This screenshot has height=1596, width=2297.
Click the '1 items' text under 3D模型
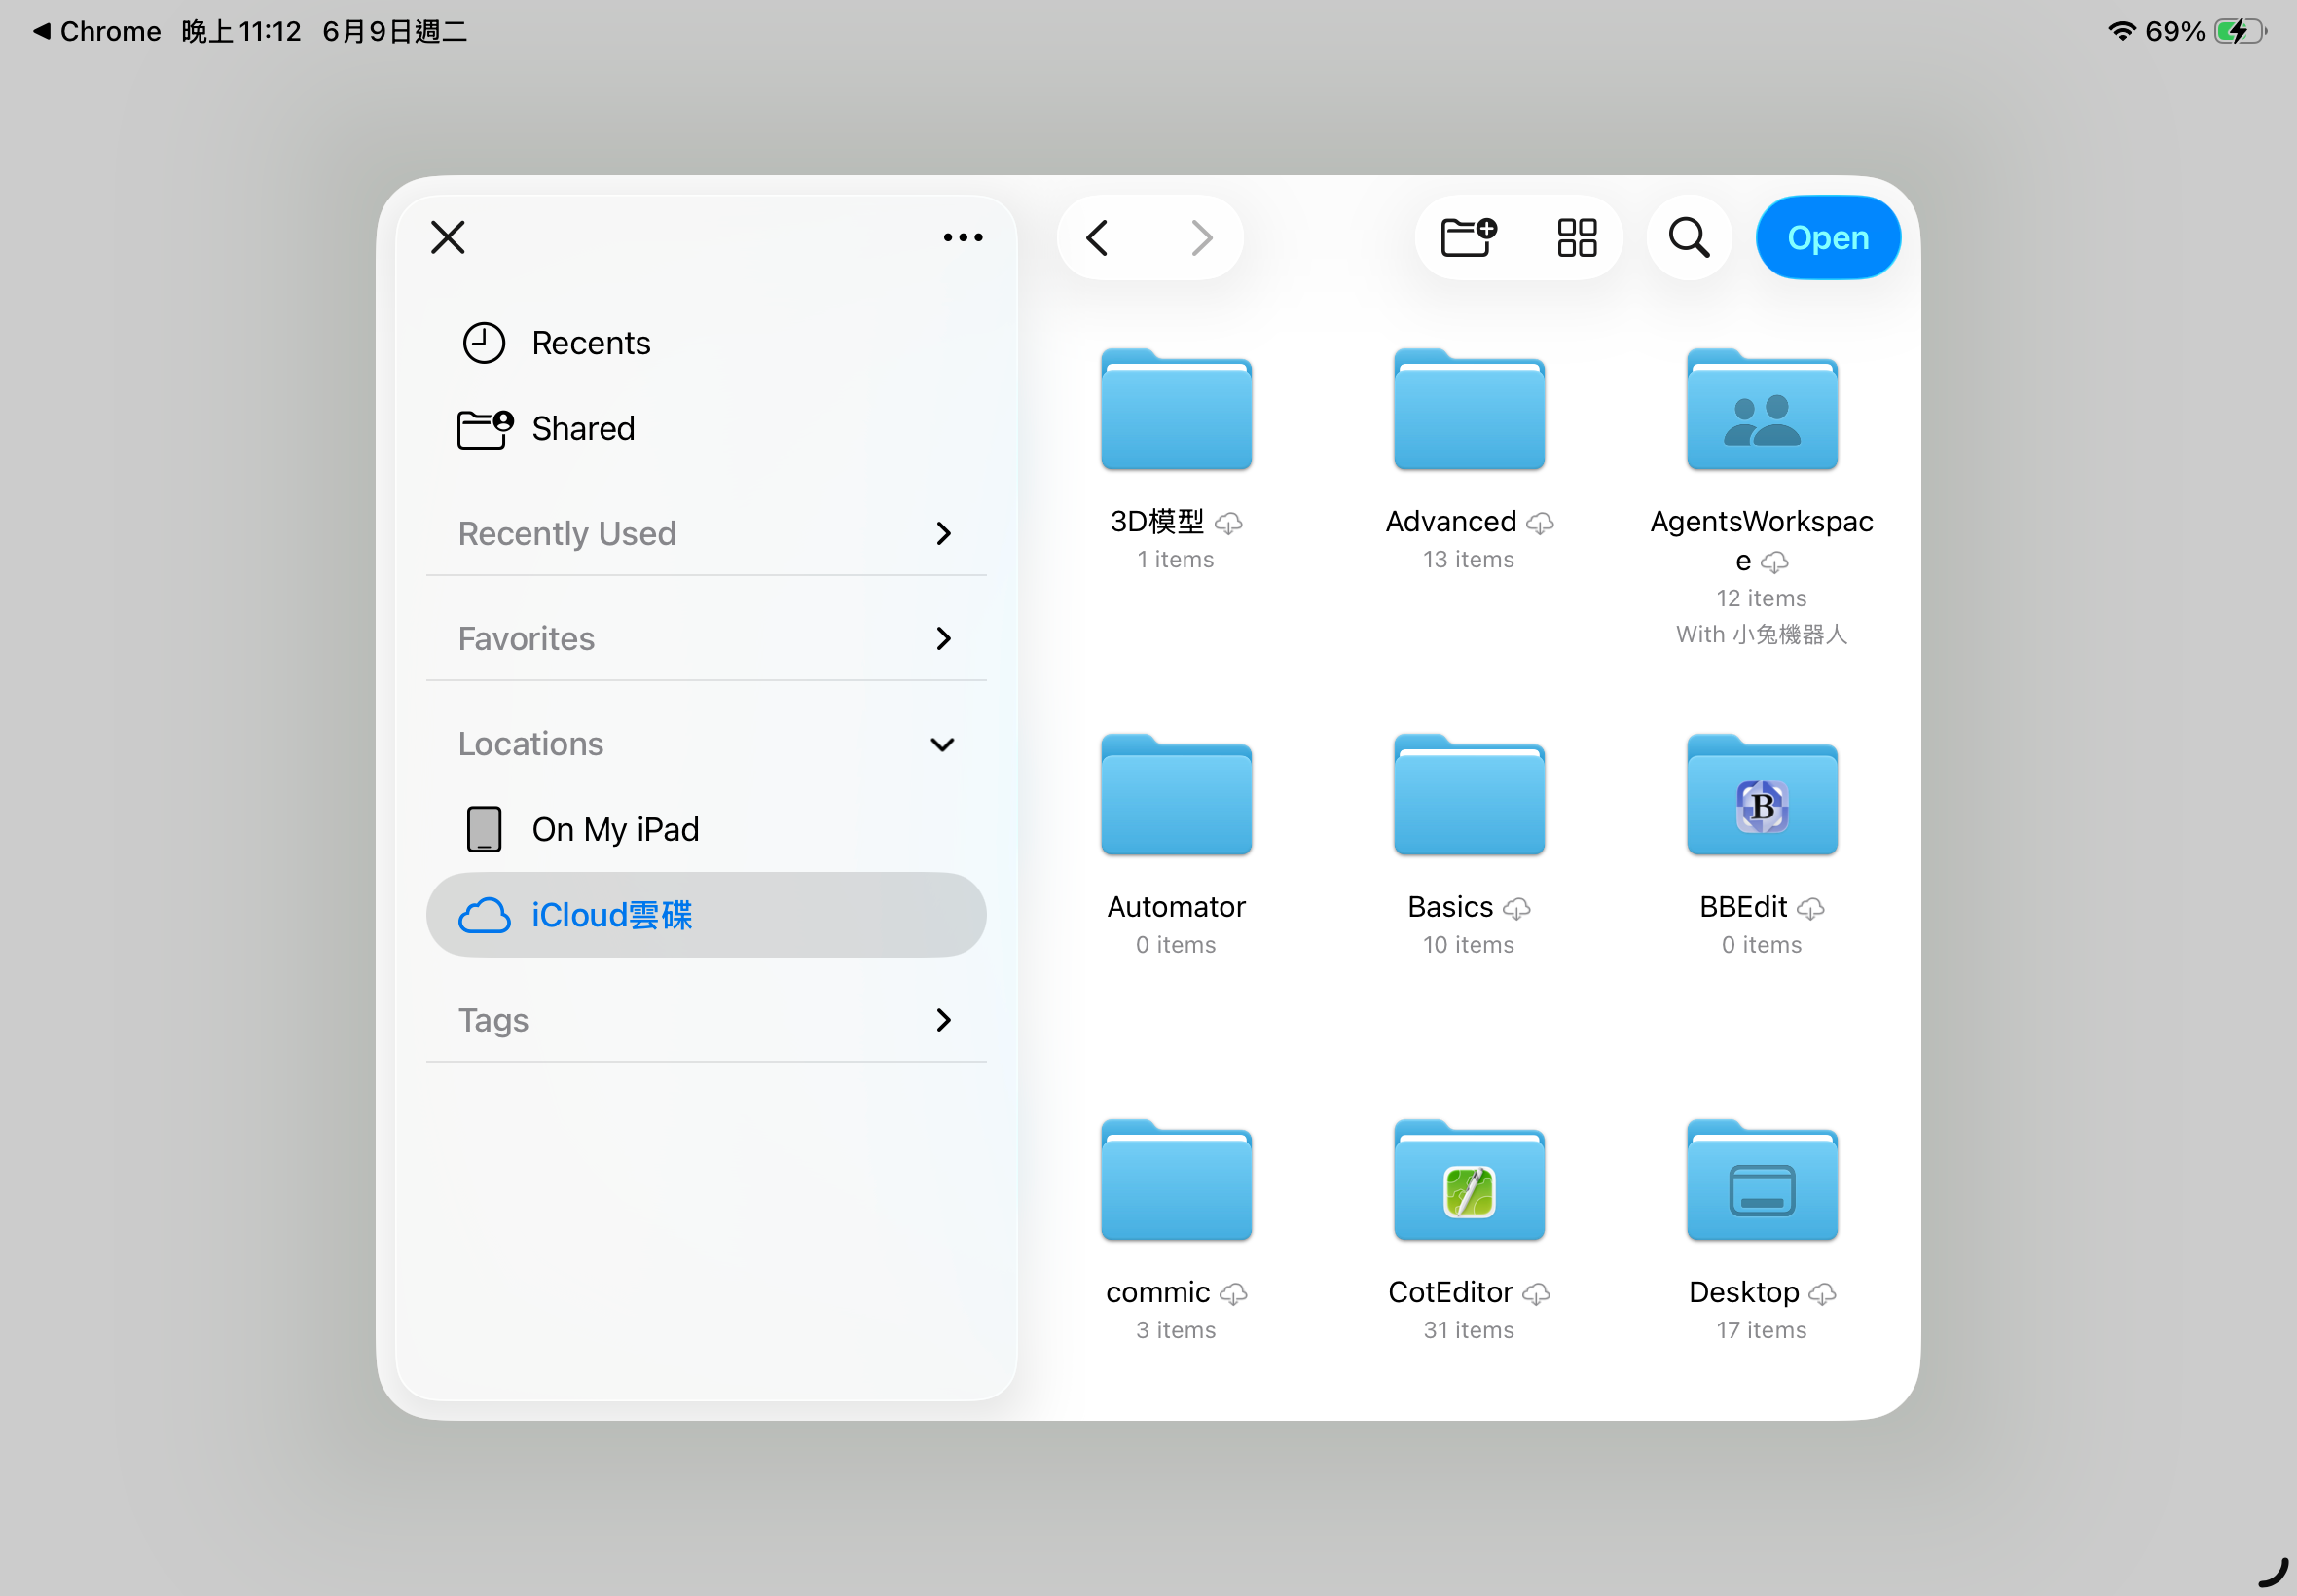pyautogui.click(x=1175, y=559)
